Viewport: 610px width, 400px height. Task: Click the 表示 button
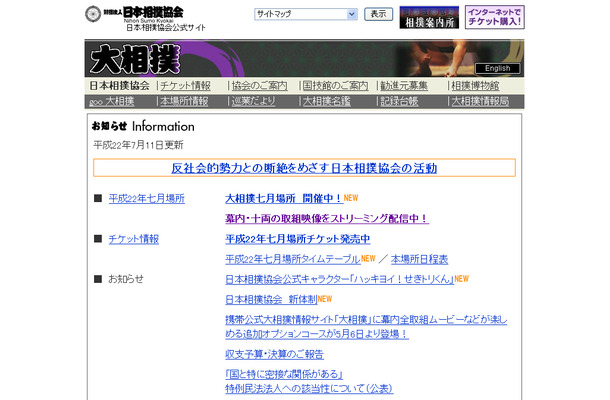pyautogui.click(x=379, y=14)
